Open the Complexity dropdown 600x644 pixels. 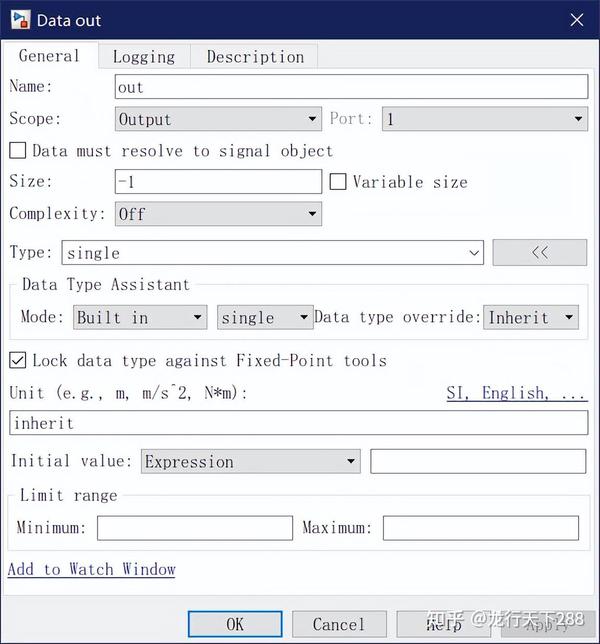218,214
